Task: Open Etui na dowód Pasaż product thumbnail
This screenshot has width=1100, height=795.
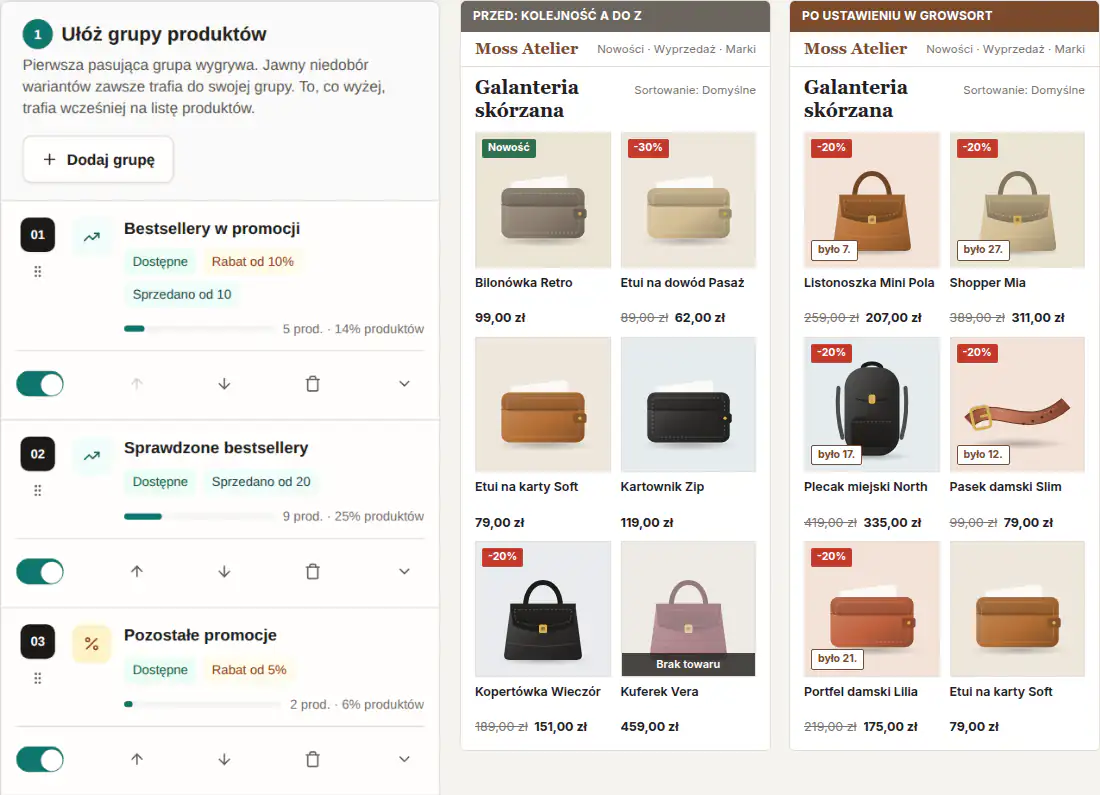Action: click(688, 199)
